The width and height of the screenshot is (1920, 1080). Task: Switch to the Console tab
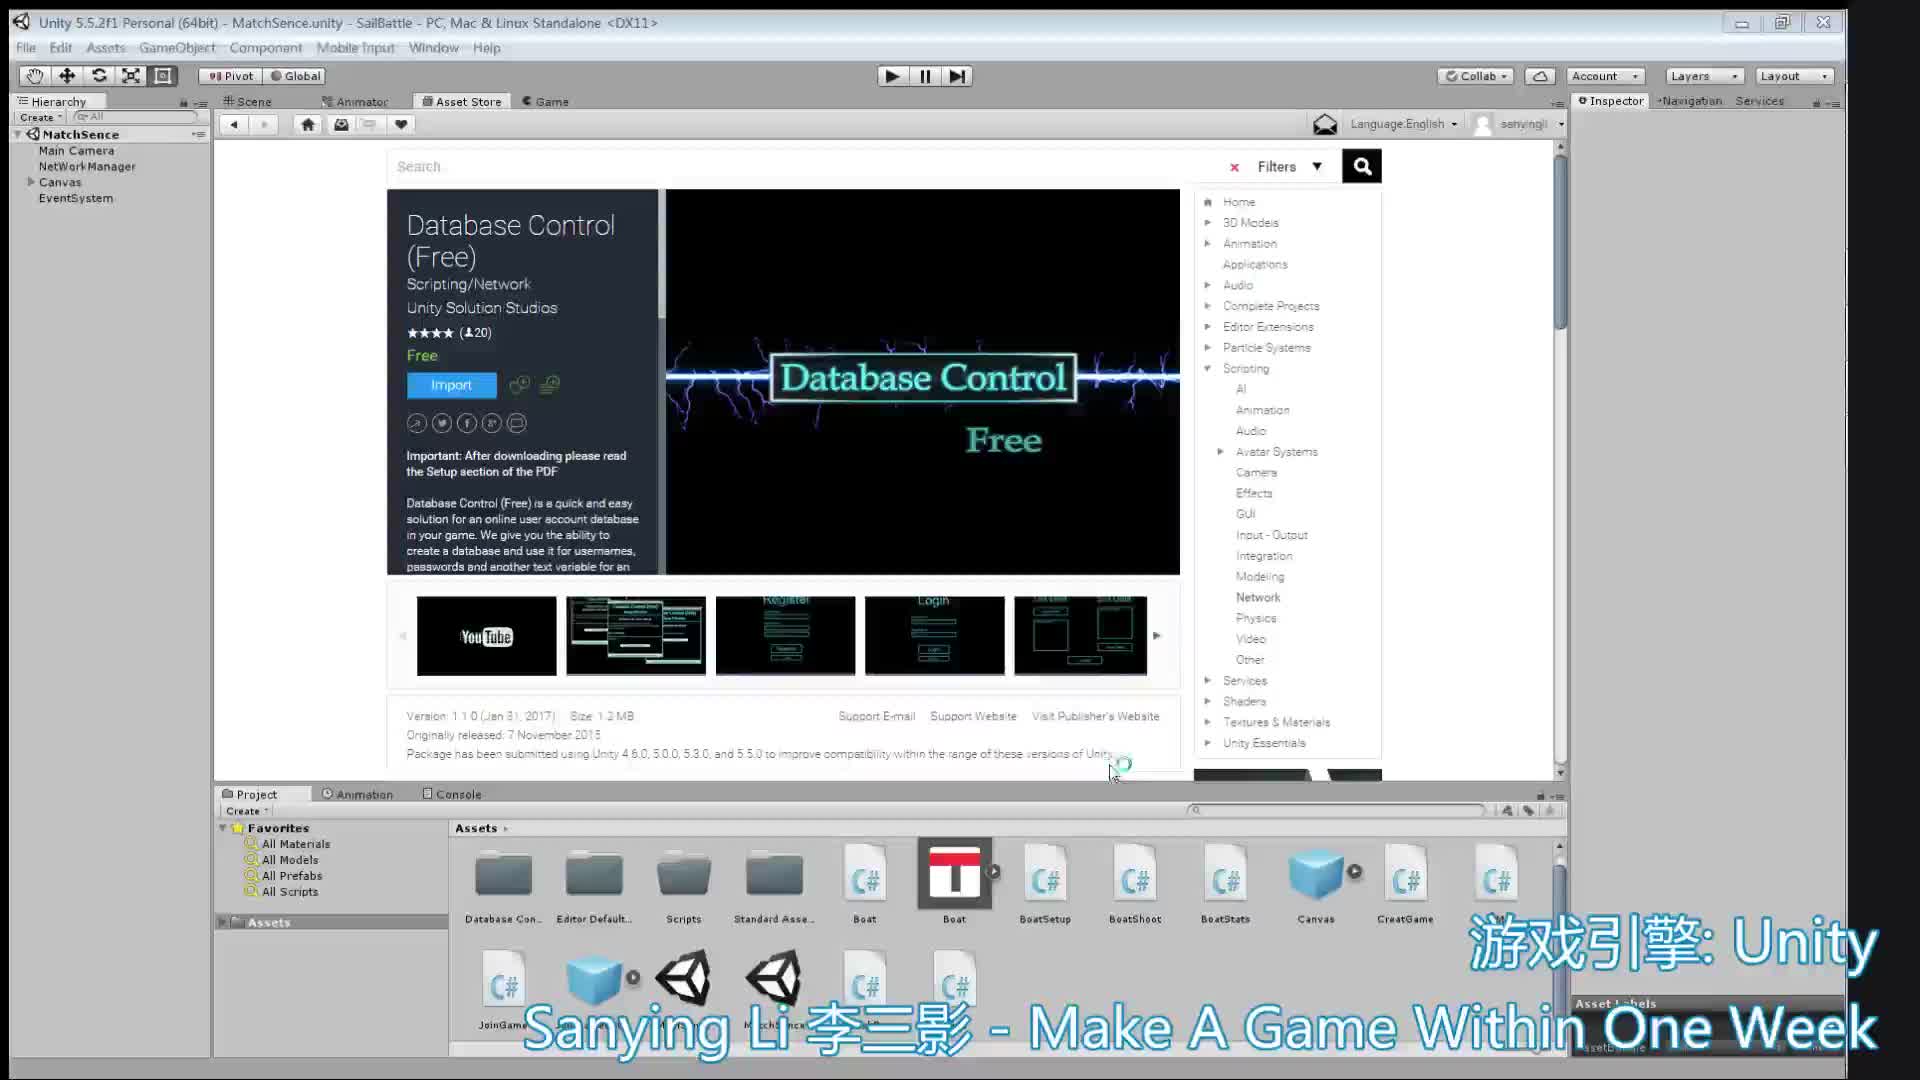452,794
